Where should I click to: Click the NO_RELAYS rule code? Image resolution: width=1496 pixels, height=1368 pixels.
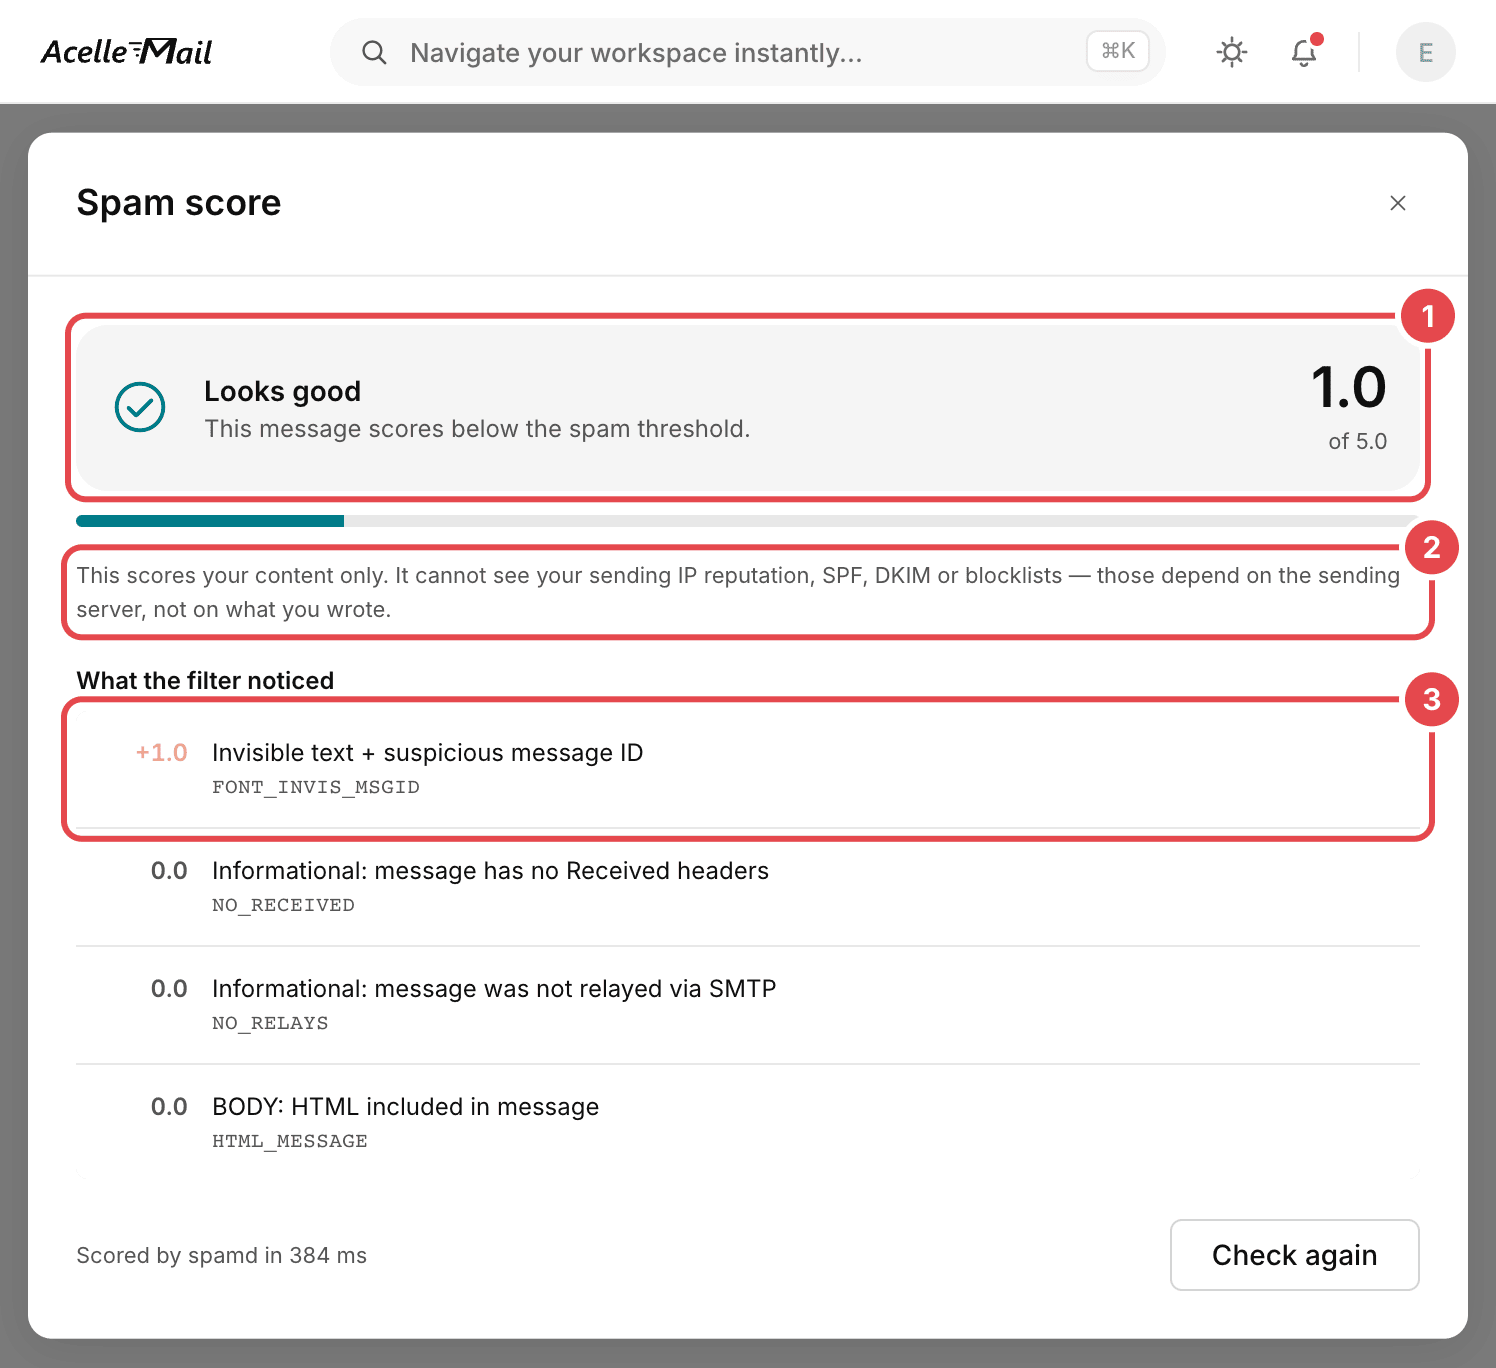coord(270,1023)
